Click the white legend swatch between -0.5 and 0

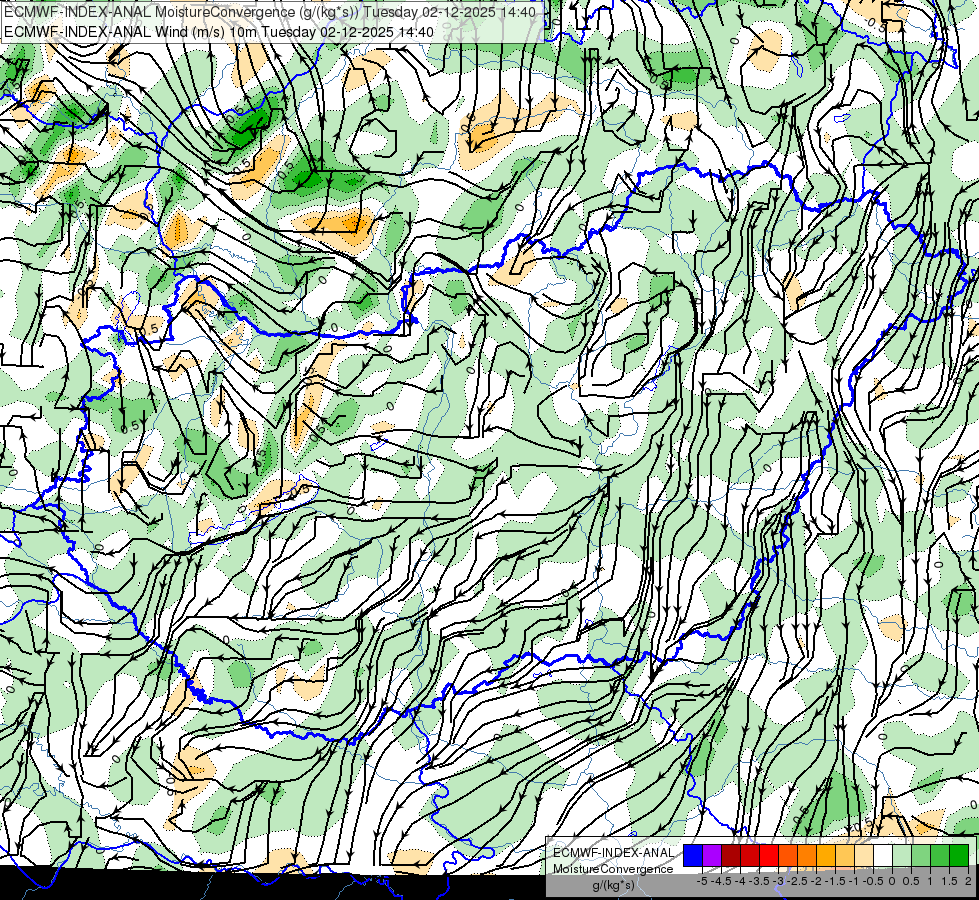coord(883,855)
